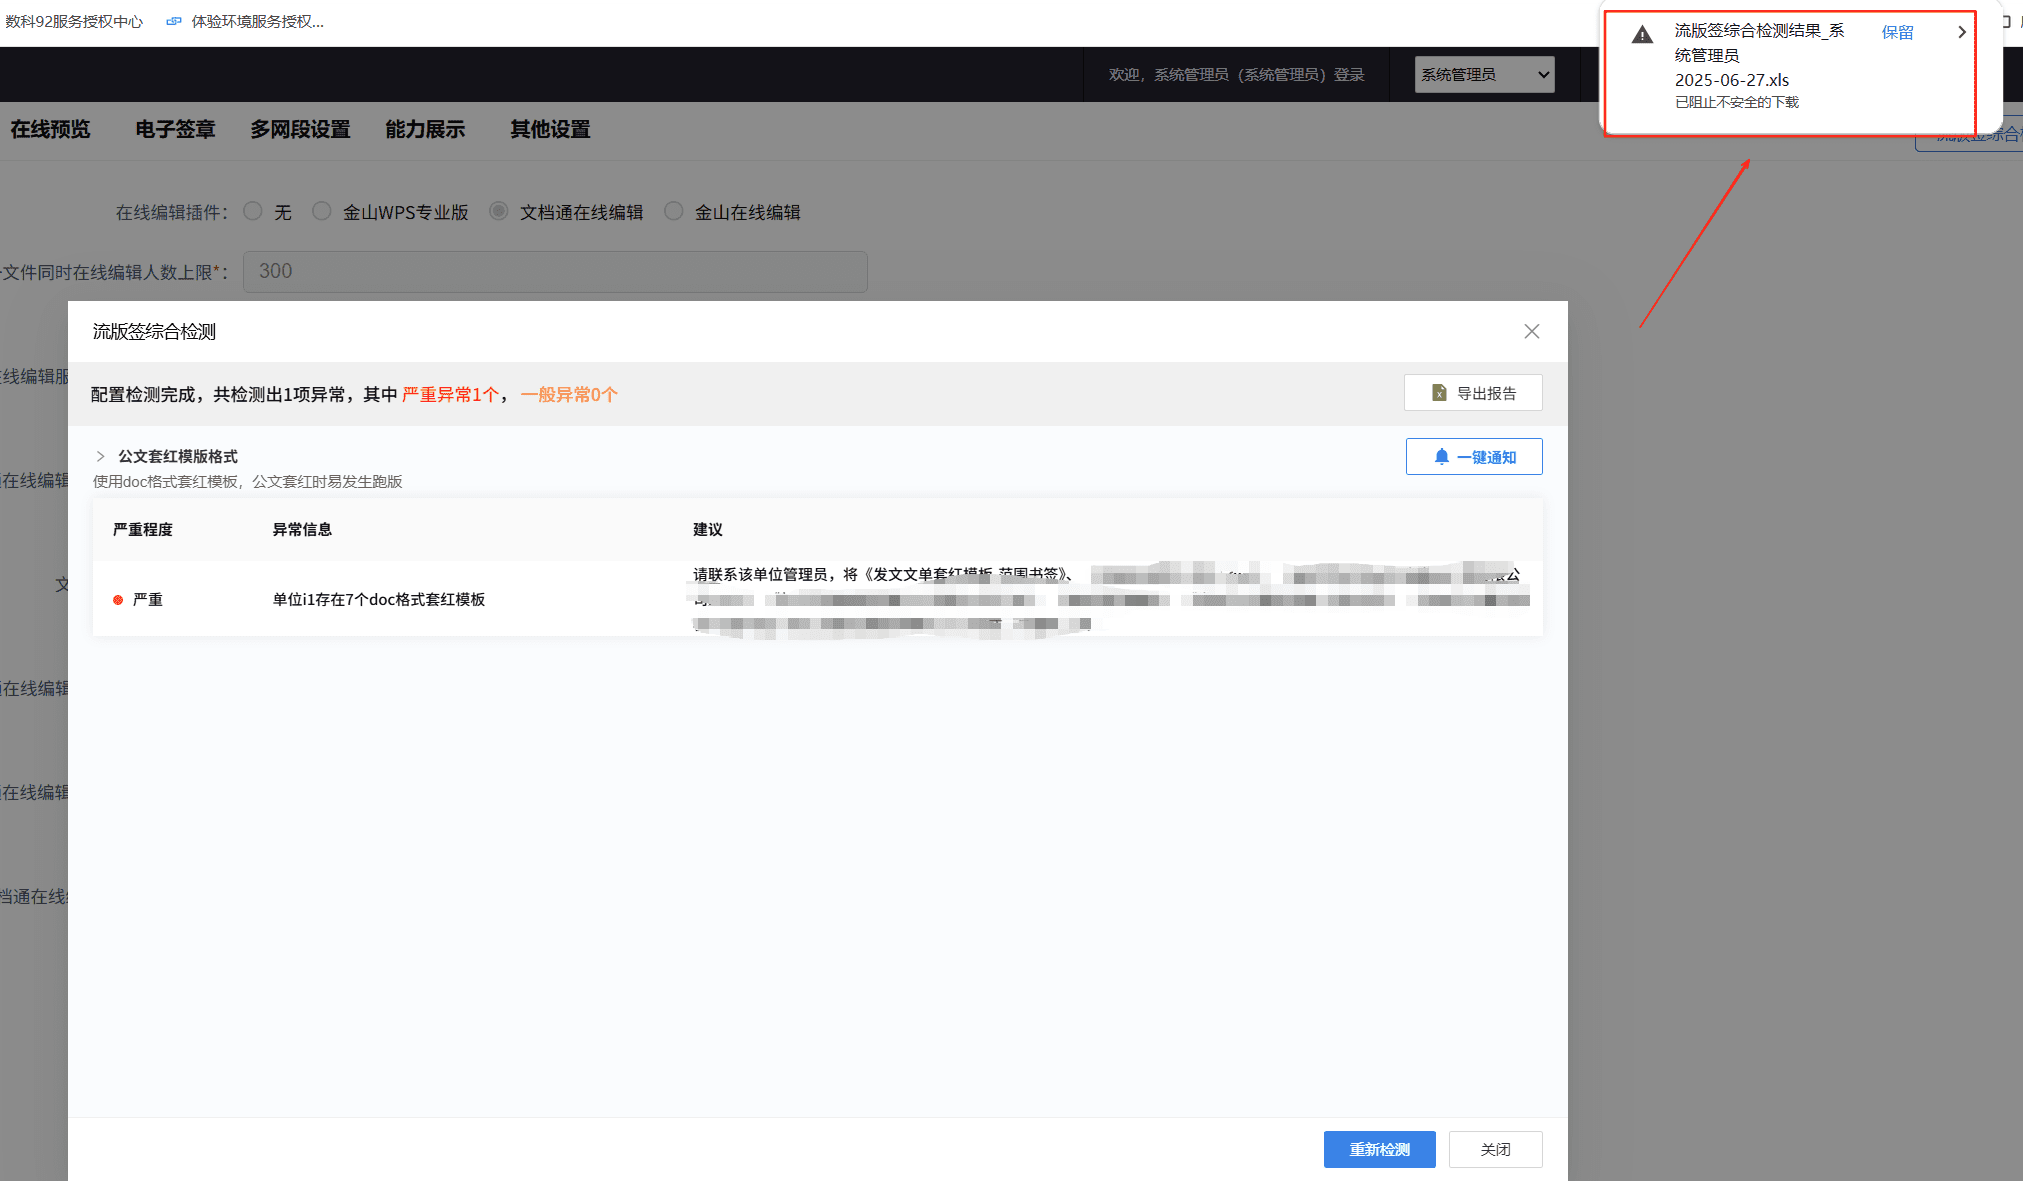Click the 建议 column header
Viewport: 2023px width, 1181px height.
coord(708,529)
